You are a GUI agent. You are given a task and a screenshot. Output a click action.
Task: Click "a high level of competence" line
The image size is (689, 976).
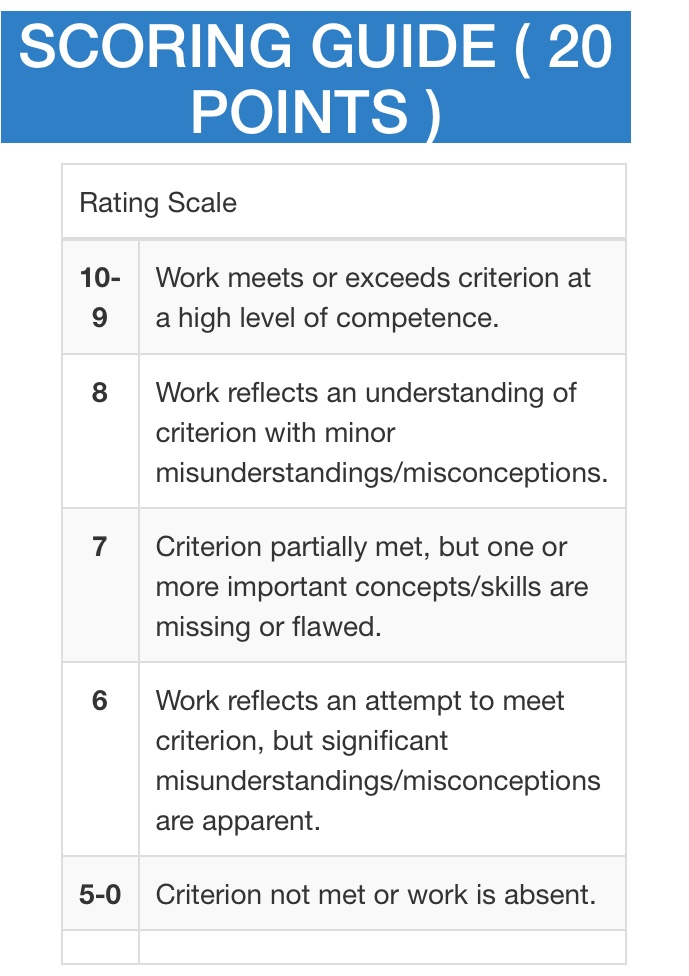(327, 317)
